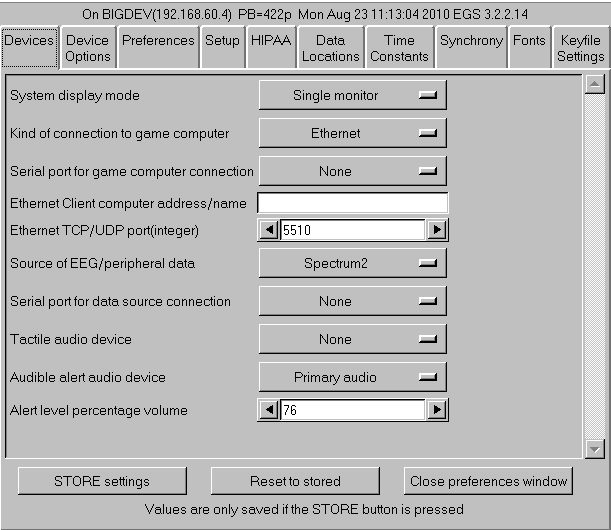Increase alert level volume with right arrow

436,410
